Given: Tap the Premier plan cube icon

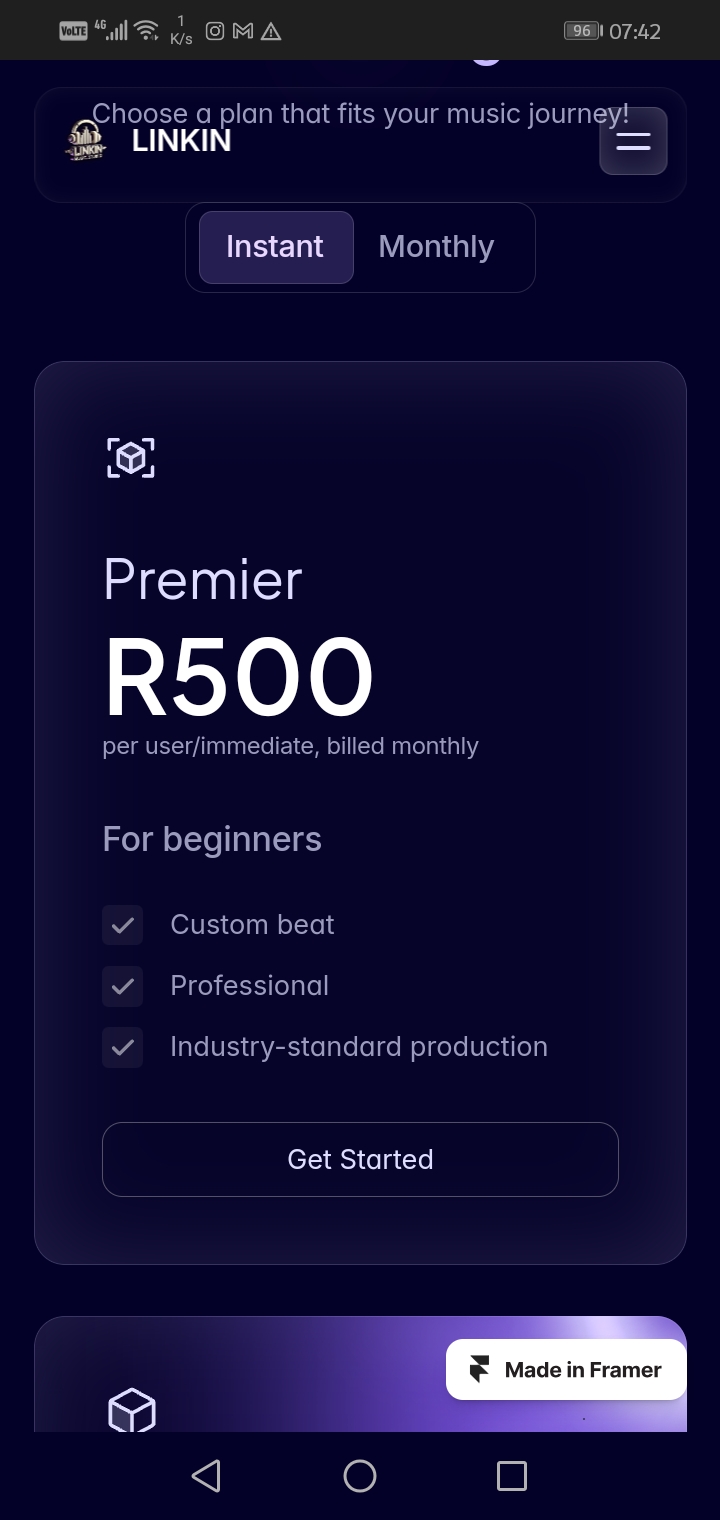Looking at the screenshot, I should pos(131,458).
